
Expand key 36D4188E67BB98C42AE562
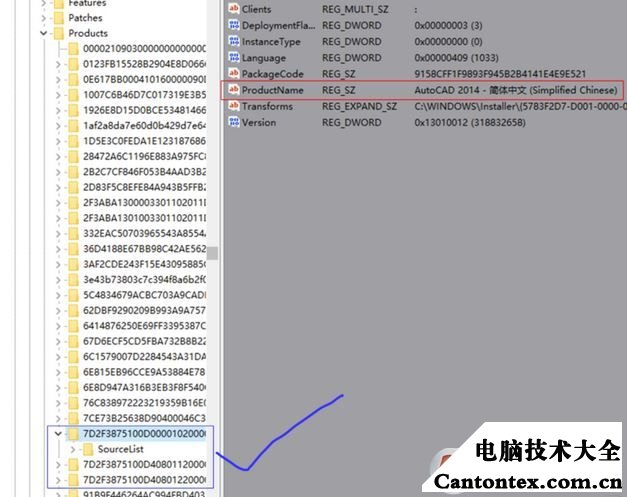point(58,249)
